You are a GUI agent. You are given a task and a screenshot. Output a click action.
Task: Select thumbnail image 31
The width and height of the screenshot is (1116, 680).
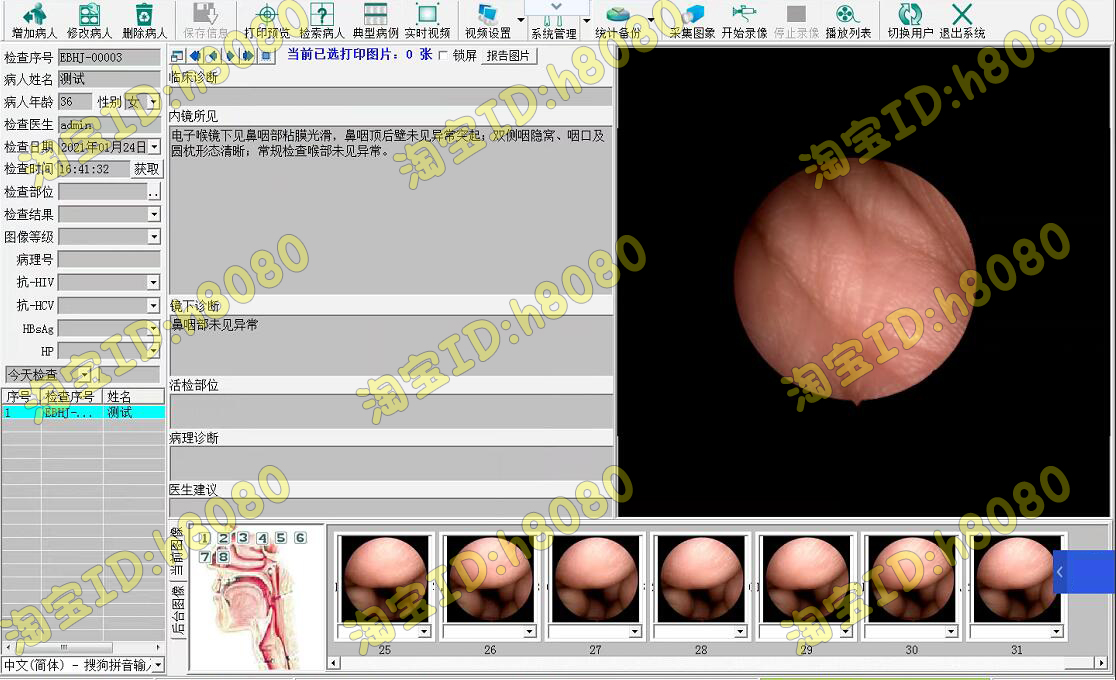(x=1017, y=579)
